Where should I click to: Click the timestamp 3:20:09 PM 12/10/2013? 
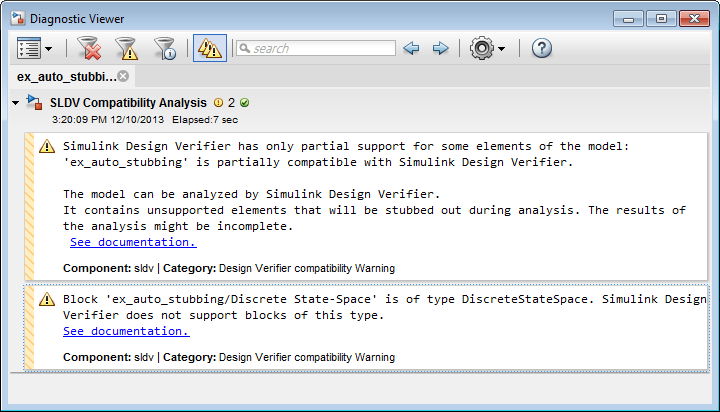point(108,120)
